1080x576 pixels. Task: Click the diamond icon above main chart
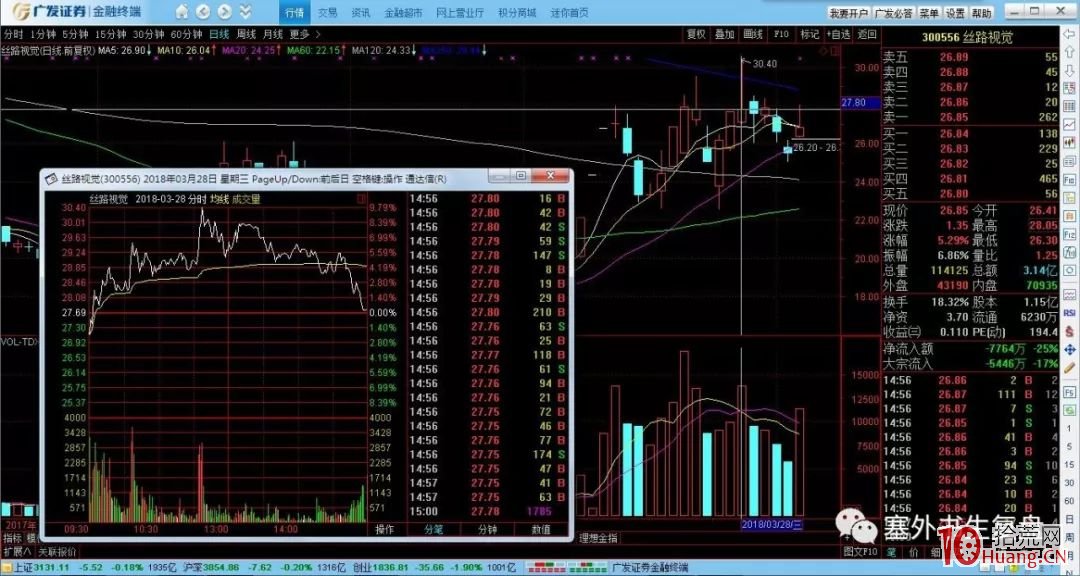pos(822,51)
